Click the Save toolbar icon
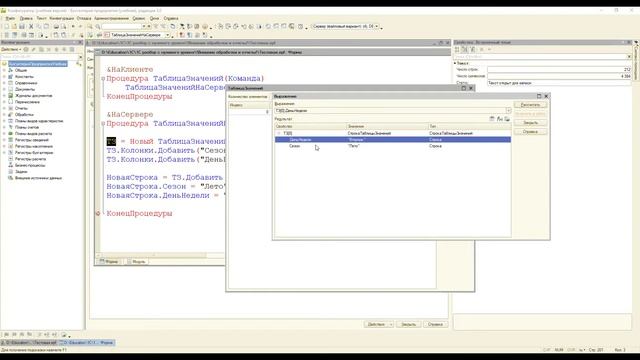 point(22,27)
